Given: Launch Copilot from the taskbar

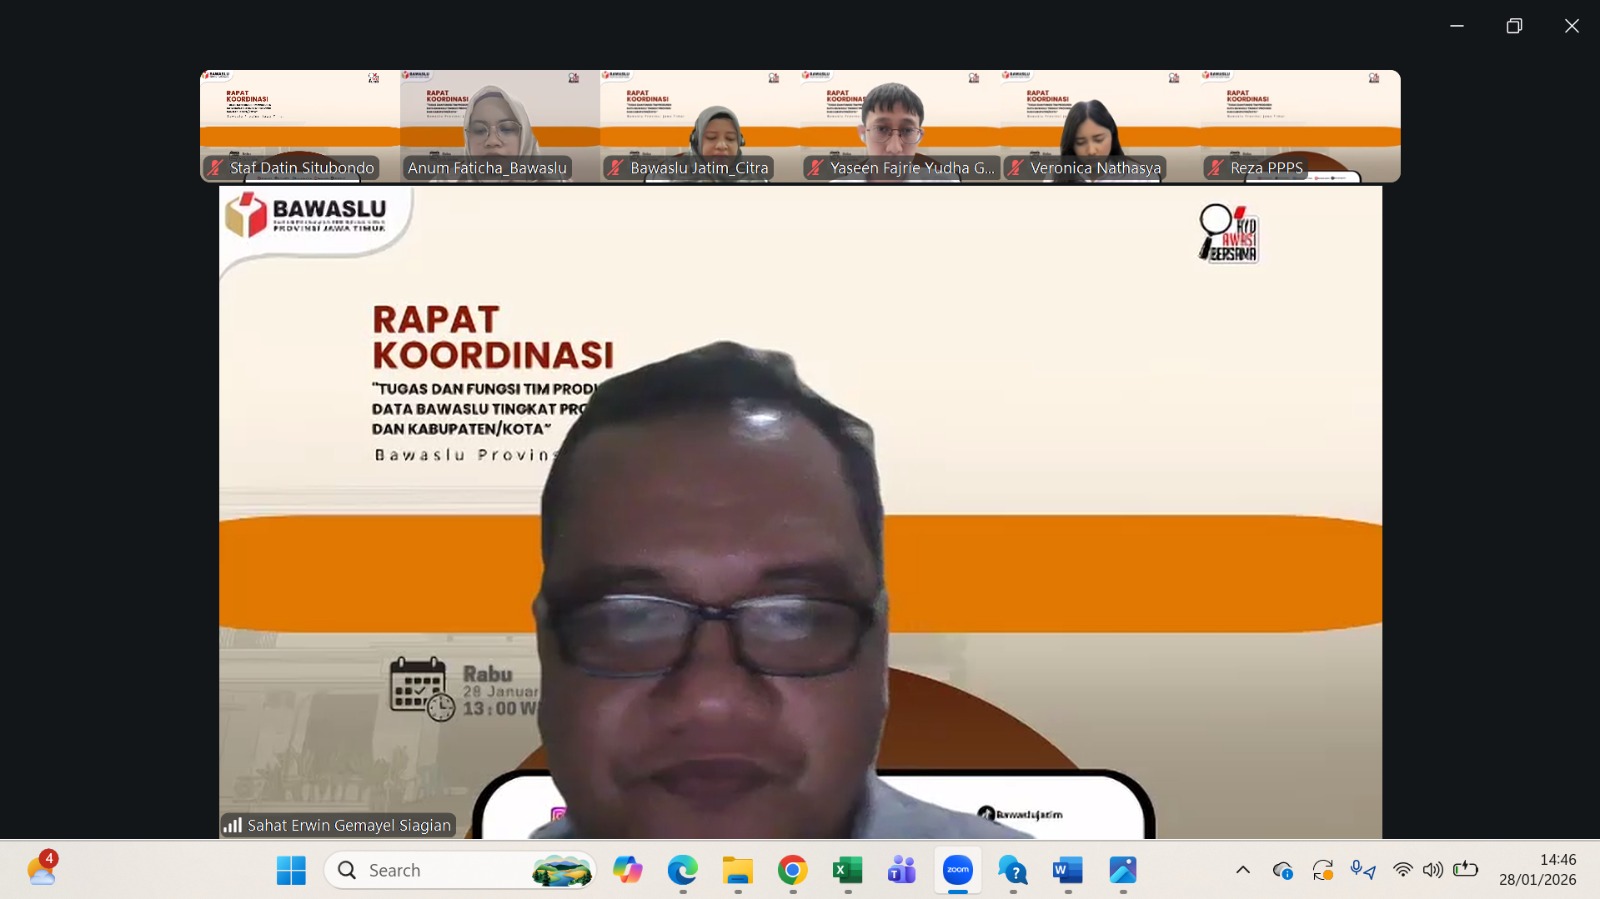Looking at the screenshot, I should pos(628,871).
